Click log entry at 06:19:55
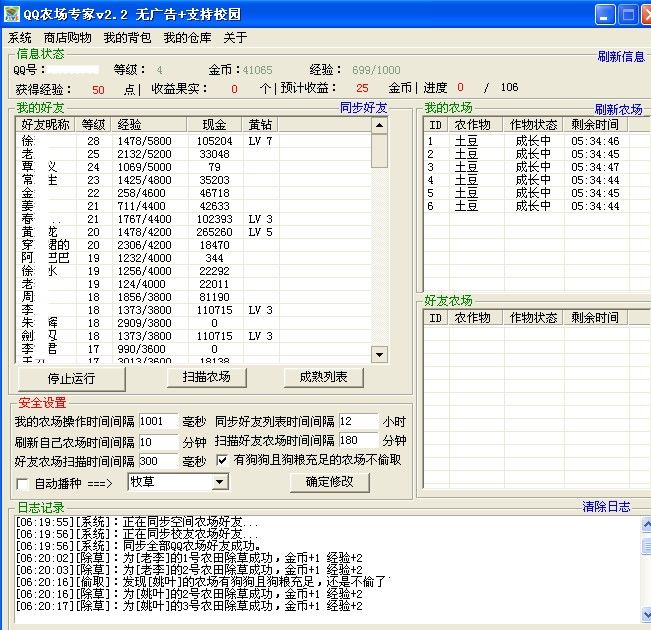This screenshot has width=651, height=630. (x=137, y=522)
